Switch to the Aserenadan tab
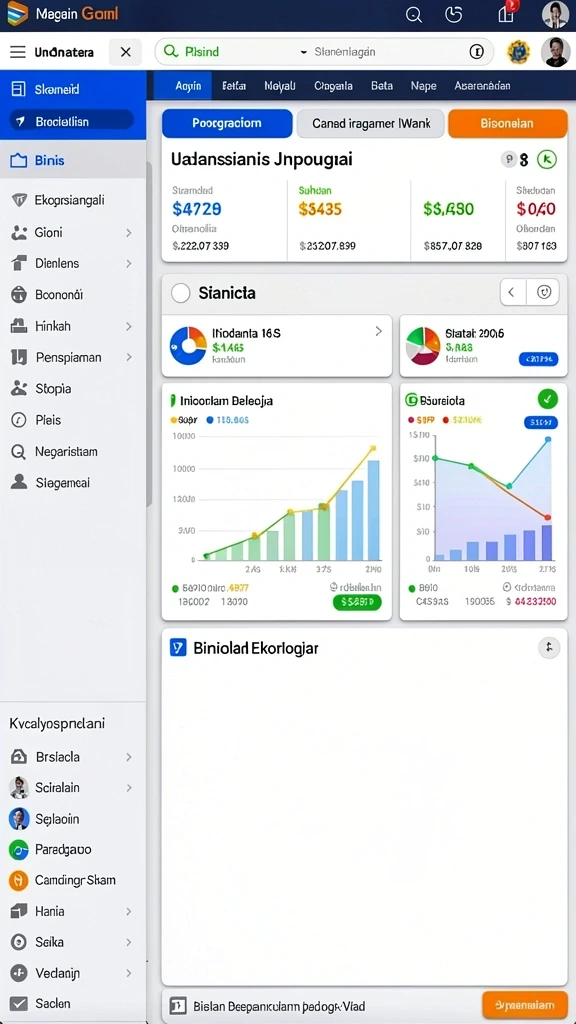Image resolution: width=576 pixels, height=1024 pixels. point(482,86)
